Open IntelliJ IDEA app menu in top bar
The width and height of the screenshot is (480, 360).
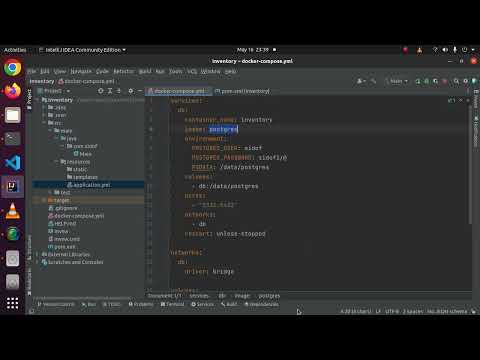pos(82,50)
